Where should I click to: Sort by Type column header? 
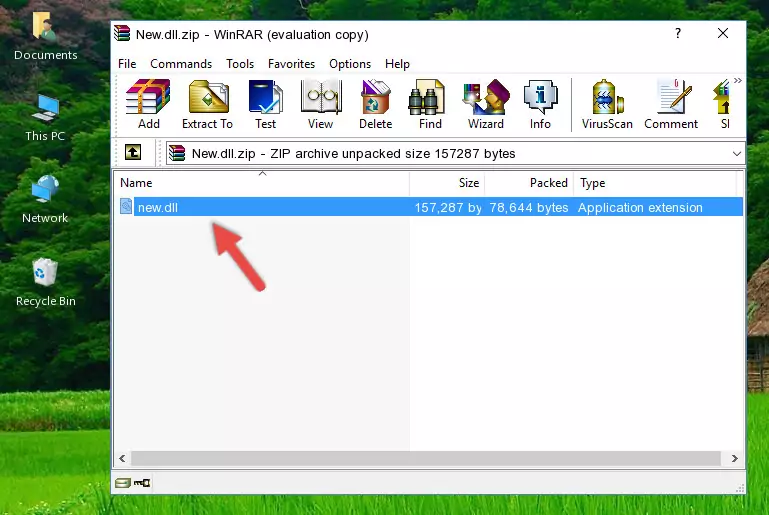tap(655, 183)
